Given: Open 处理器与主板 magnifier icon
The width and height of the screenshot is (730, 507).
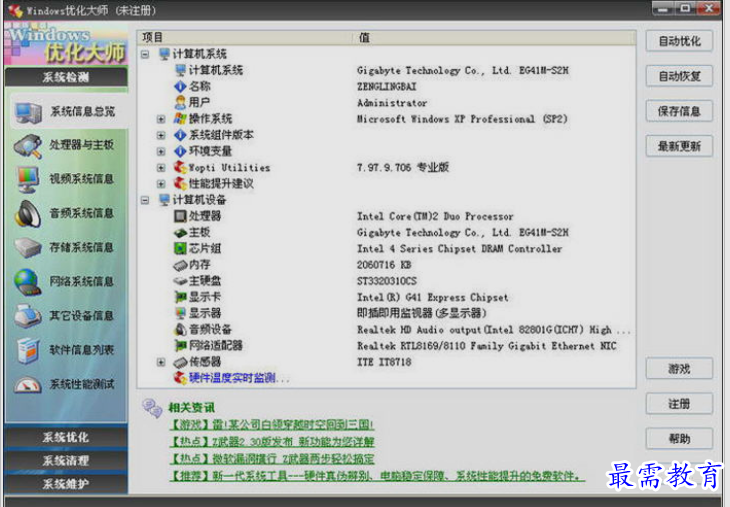Looking at the screenshot, I should (x=28, y=146).
